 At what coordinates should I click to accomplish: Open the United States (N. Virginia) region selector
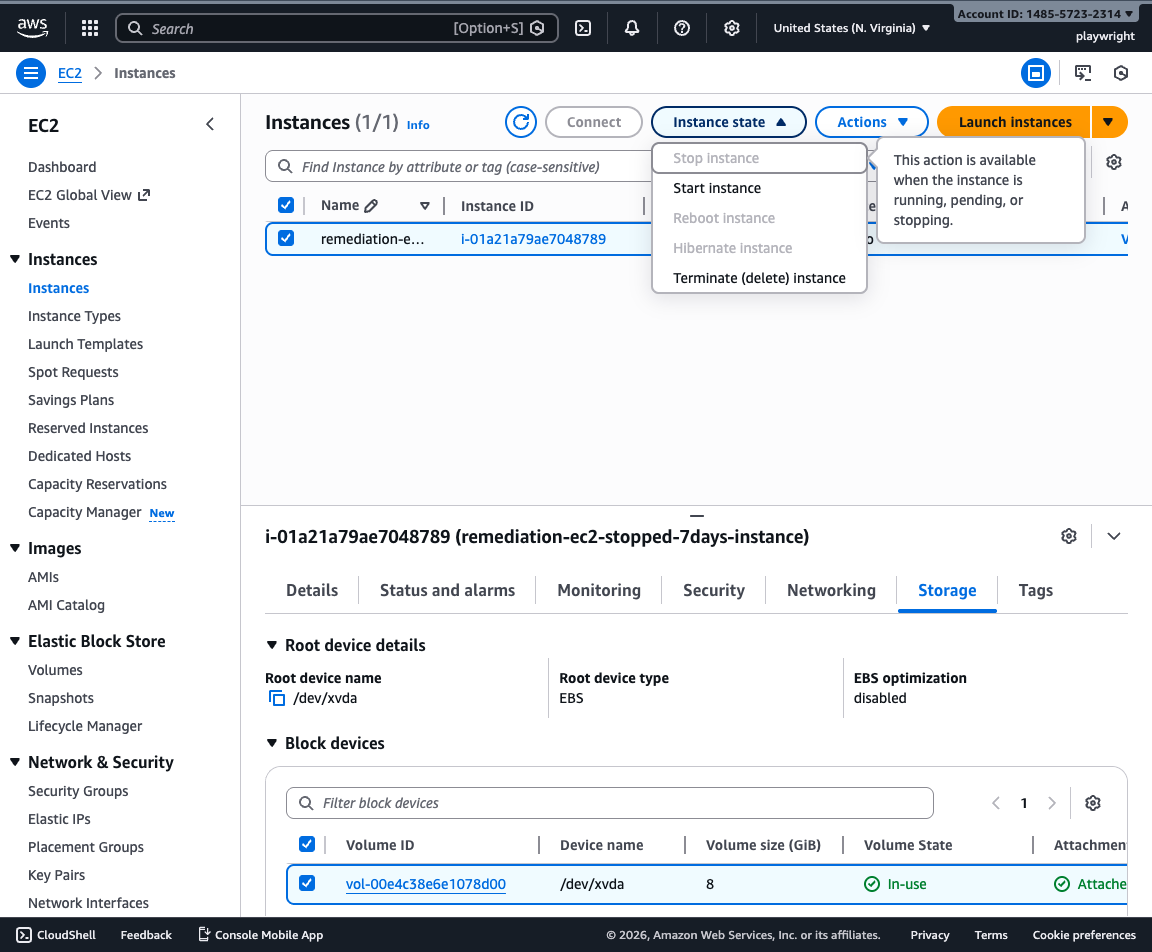850,28
